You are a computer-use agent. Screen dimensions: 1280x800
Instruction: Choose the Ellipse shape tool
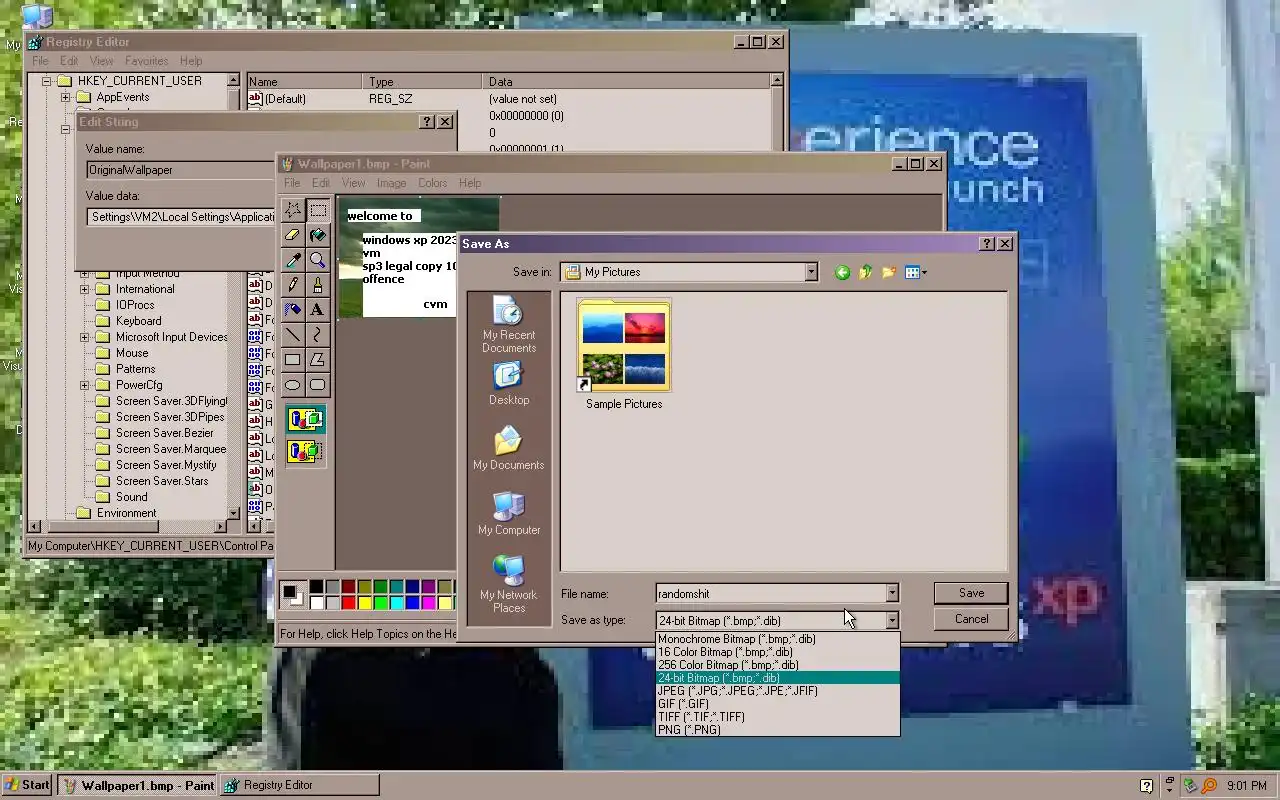[x=292, y=385]
